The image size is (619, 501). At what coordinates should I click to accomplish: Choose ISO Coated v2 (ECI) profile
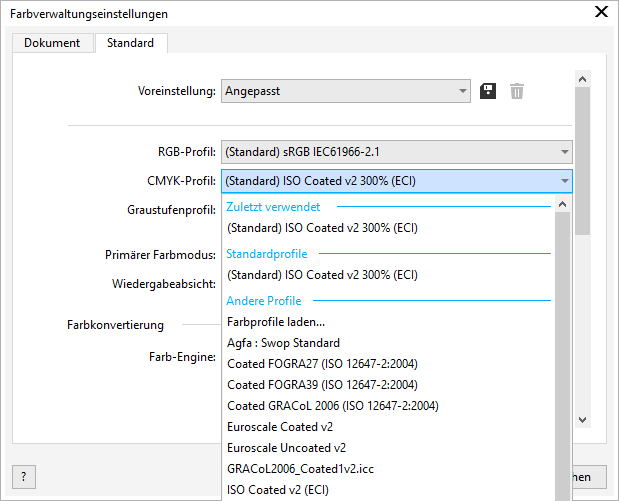coord(278,489)
